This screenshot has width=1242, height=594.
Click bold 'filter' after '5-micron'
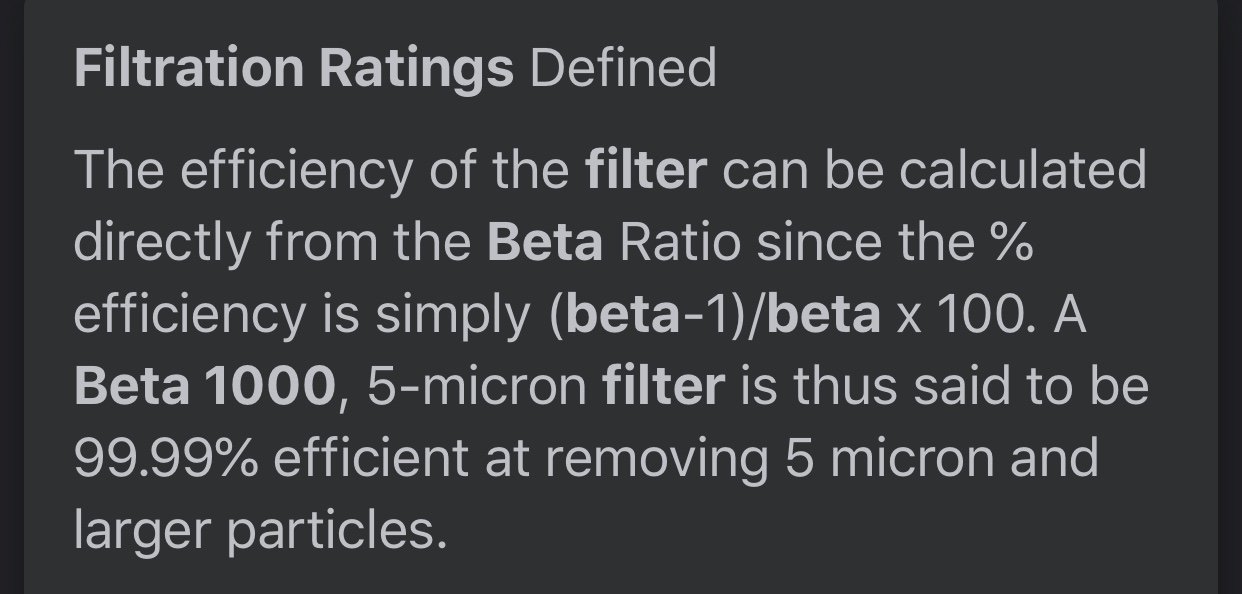663,386
